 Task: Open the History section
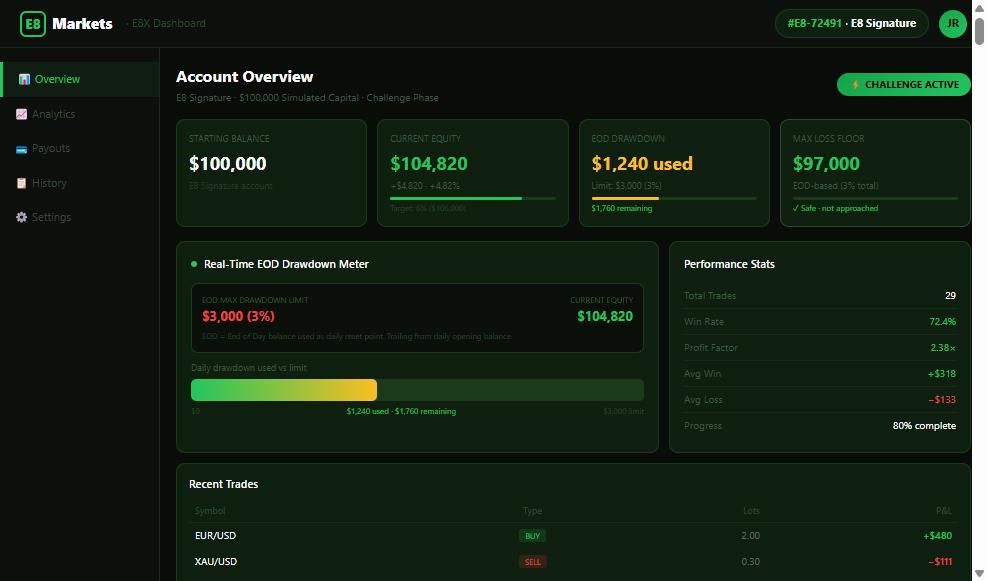[80, 183]
